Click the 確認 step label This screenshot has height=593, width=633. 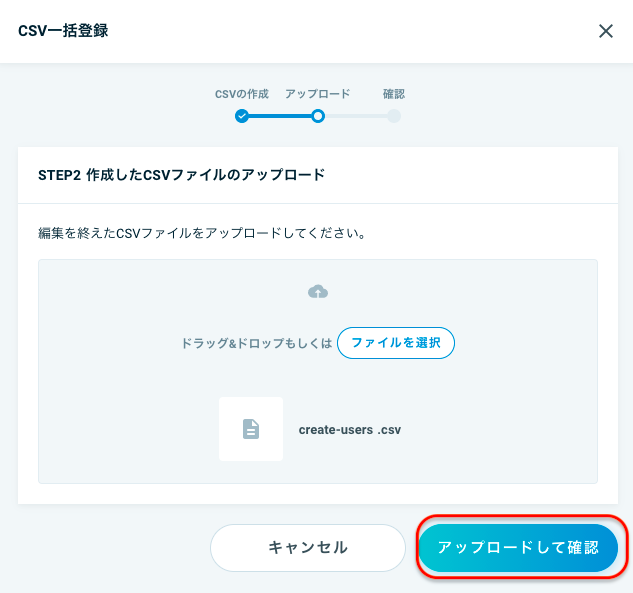click(x=394, y=94)
